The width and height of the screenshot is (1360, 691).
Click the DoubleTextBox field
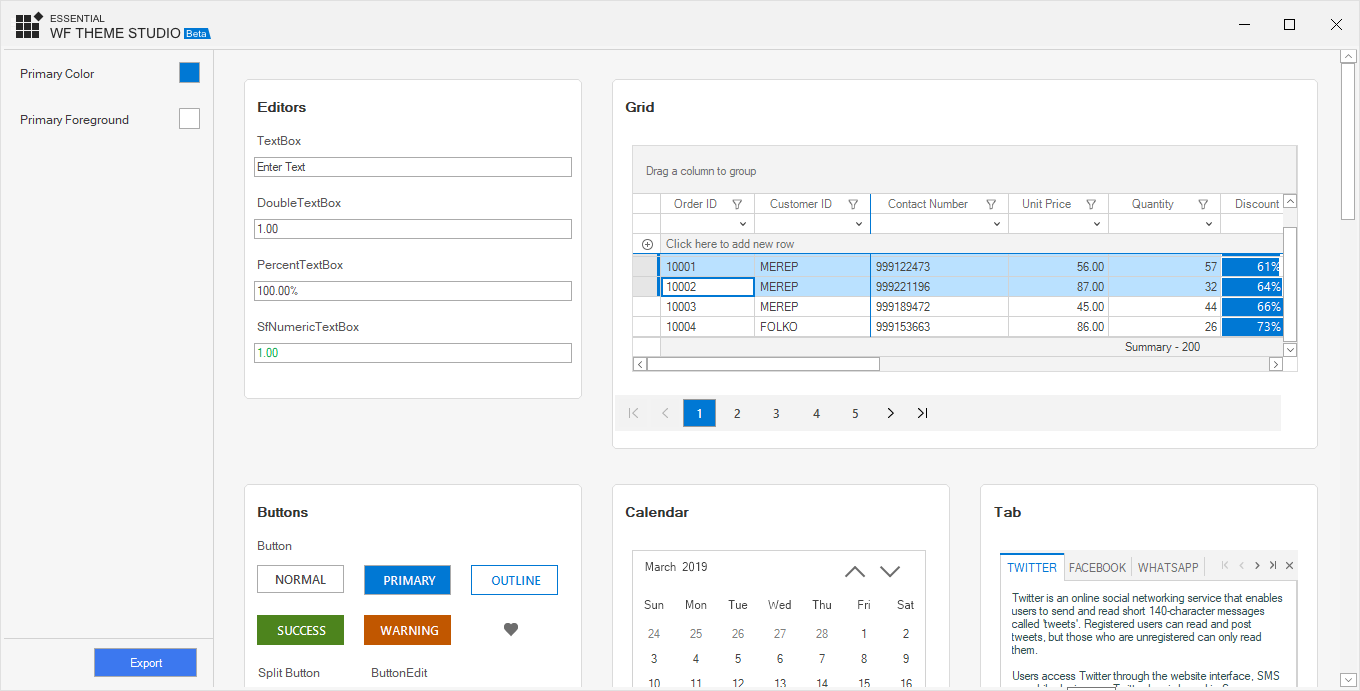pos(413,229)
